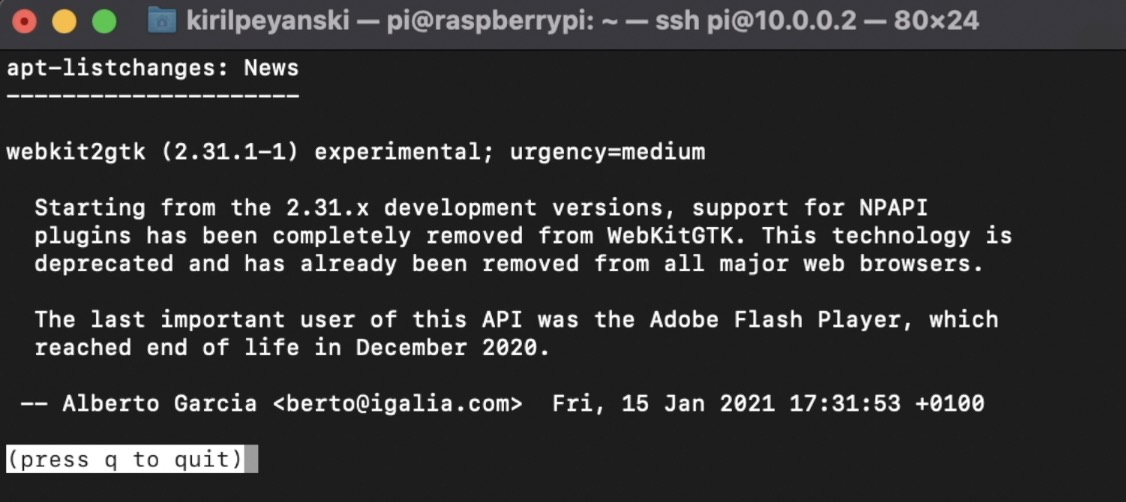The image size is (1126, 502).
Task: Click the red close window button
Action: pyautogui.click(x=24, y=21)
